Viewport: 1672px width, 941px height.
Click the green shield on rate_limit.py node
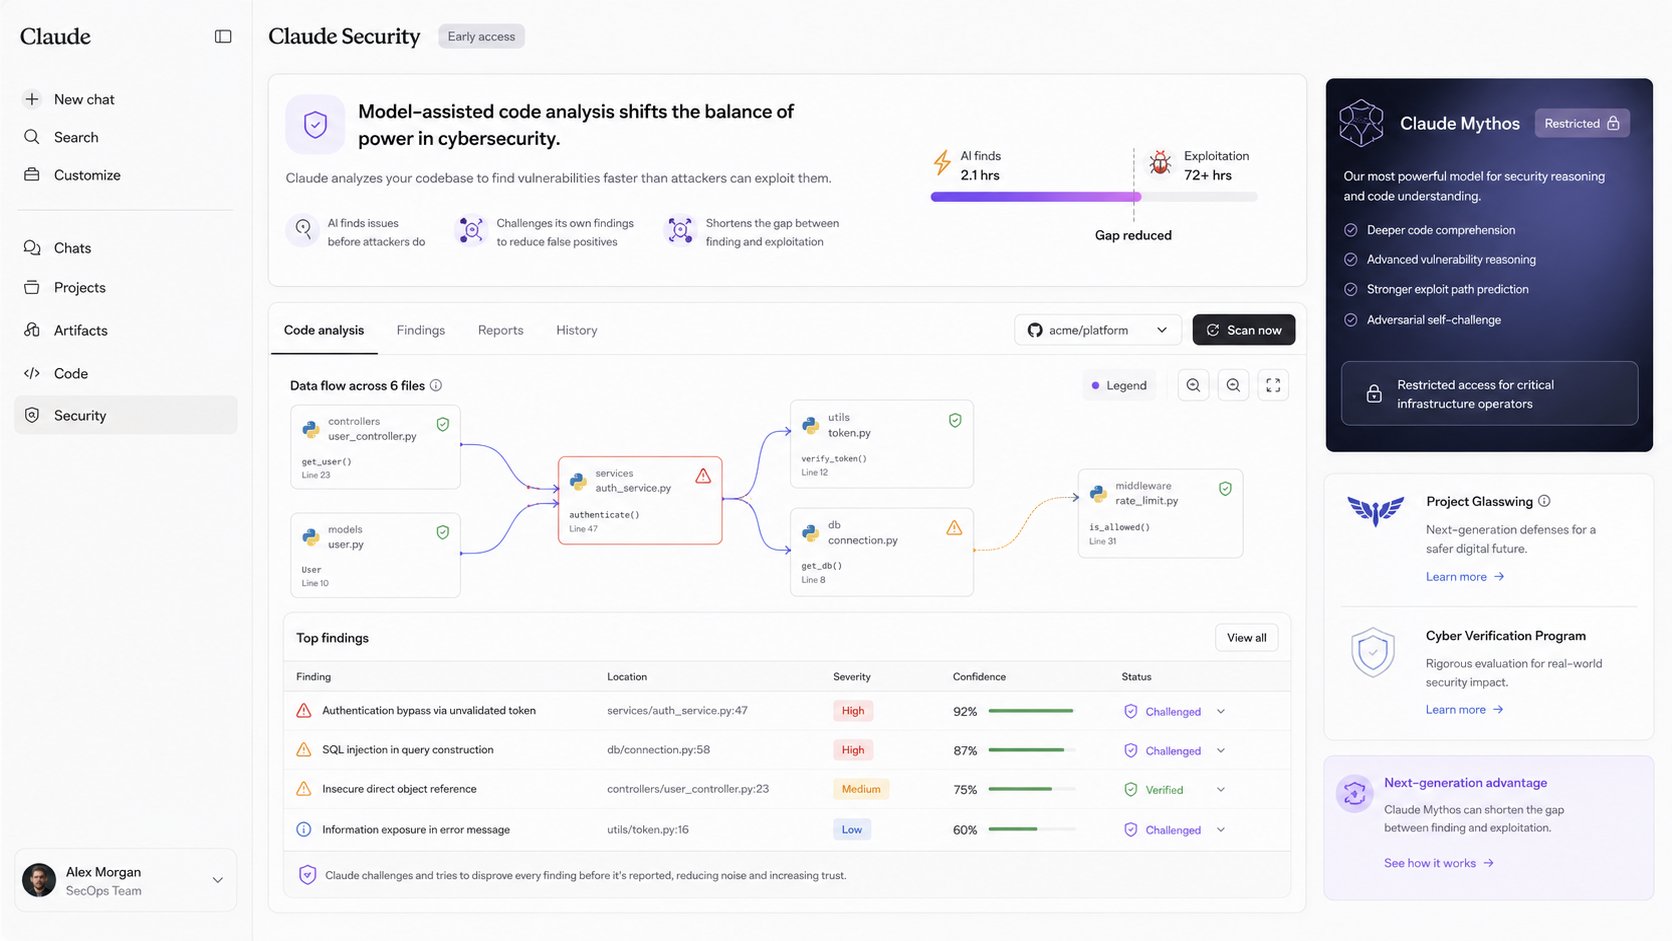coord(1225,489)
